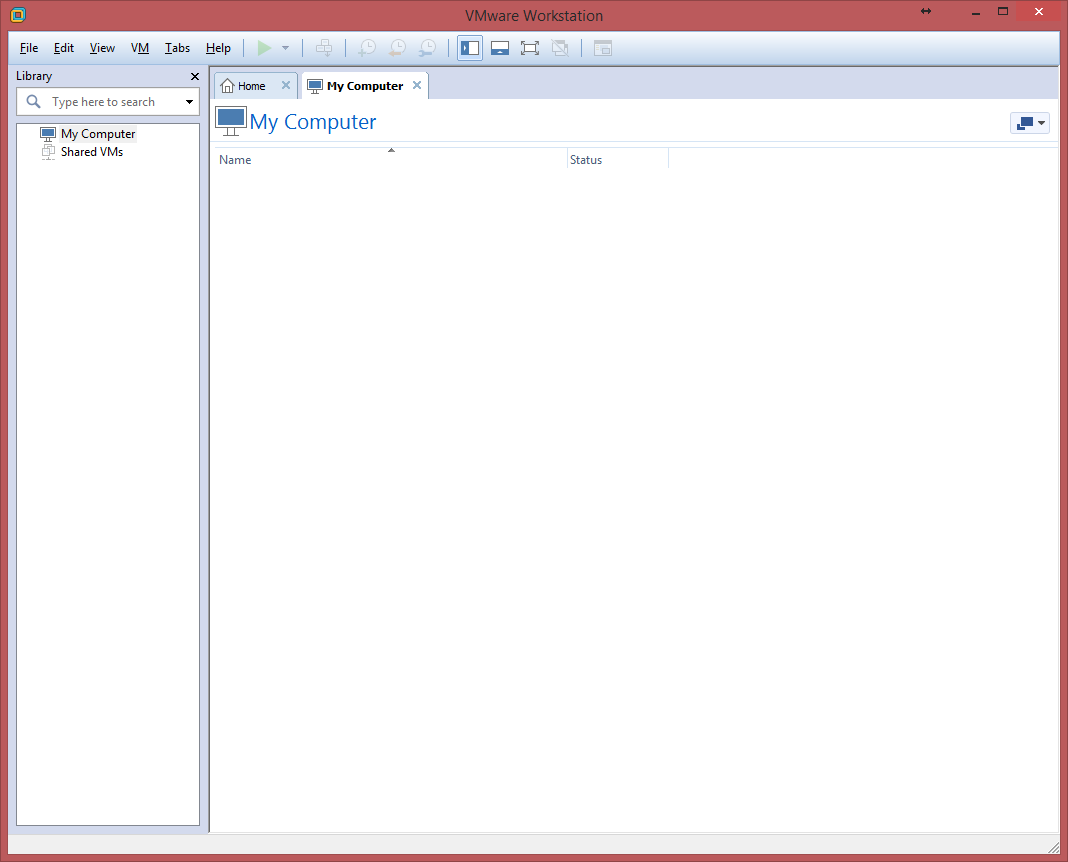The height and width of the screenshot is (862, 1068).
Task: Toggle the Show Library sidebar icon
Action: click(470, 48)
